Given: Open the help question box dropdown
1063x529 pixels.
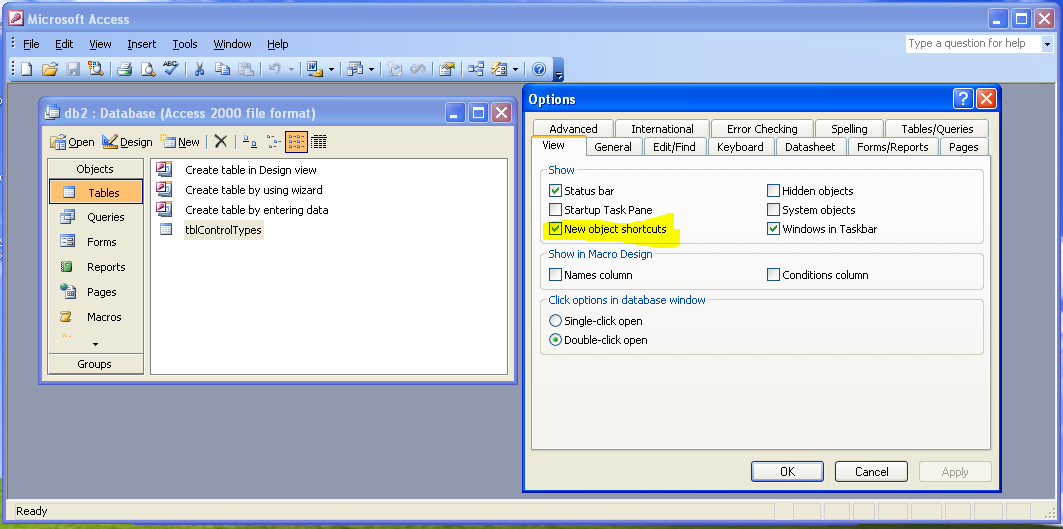Looking at the screenshot, I should (1047, 43).
